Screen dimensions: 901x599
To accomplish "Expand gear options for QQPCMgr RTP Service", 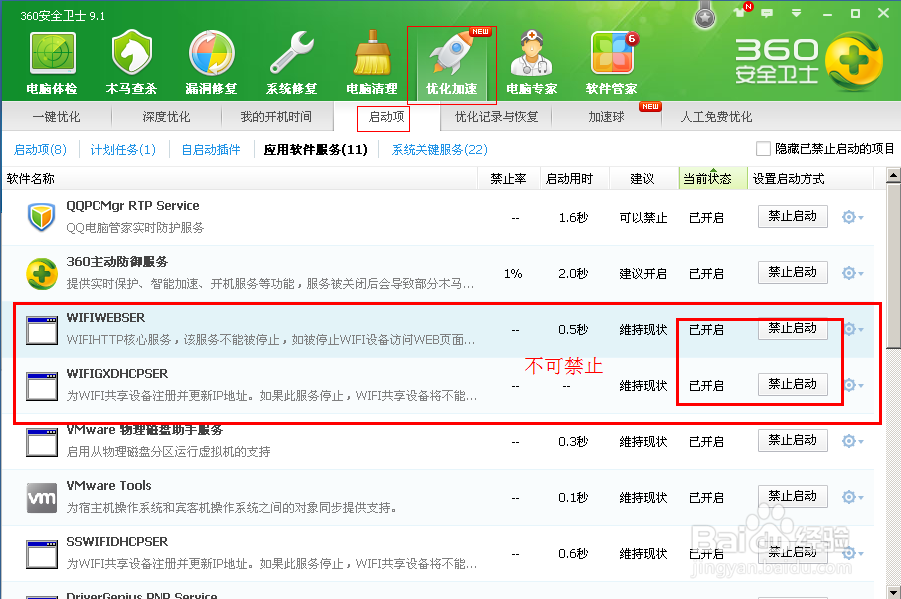I will 852,217.
